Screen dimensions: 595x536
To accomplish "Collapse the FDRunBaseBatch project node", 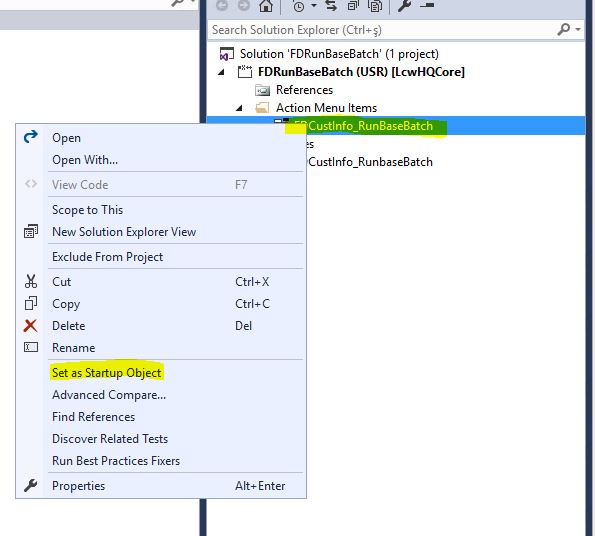I will coord(221,72).
